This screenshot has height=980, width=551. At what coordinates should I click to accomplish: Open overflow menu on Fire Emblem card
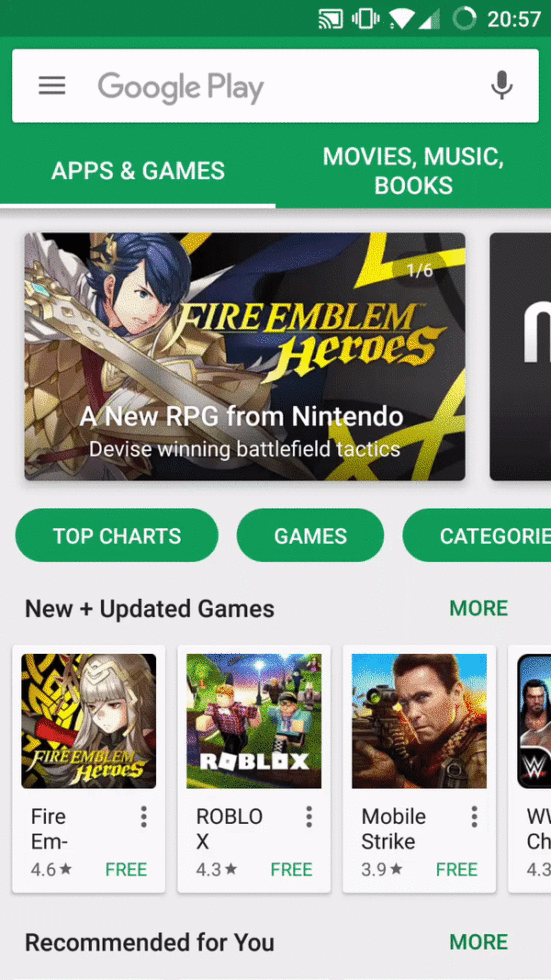click(x=144, y=816)
